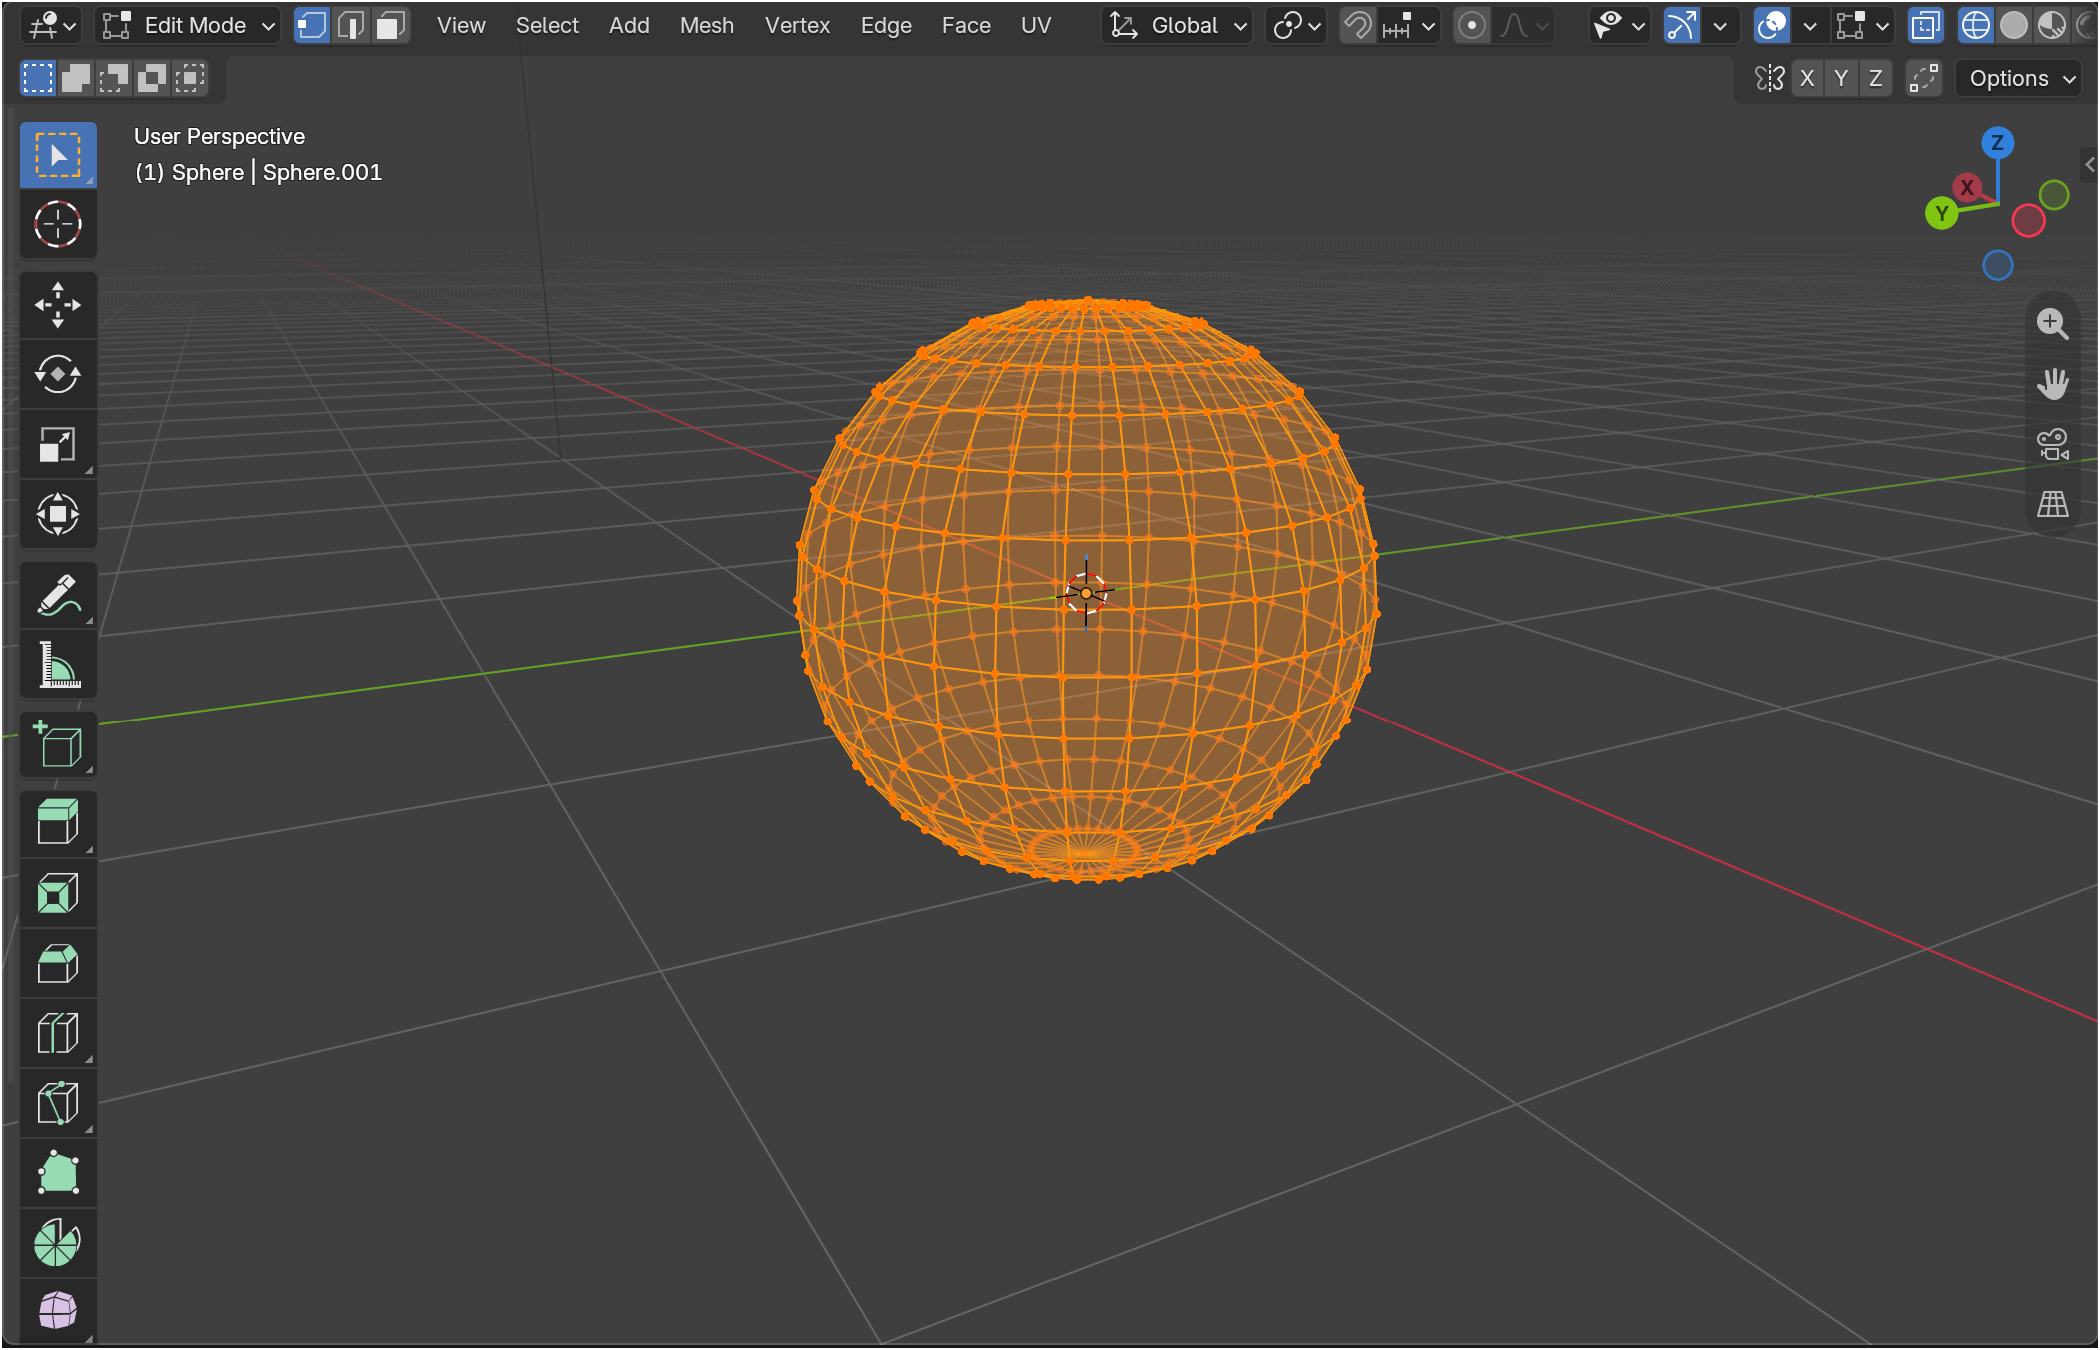This screenshot has width=2100, height=1350.
Task: Select the Annotate pencil tool
Action: (58, 595)
